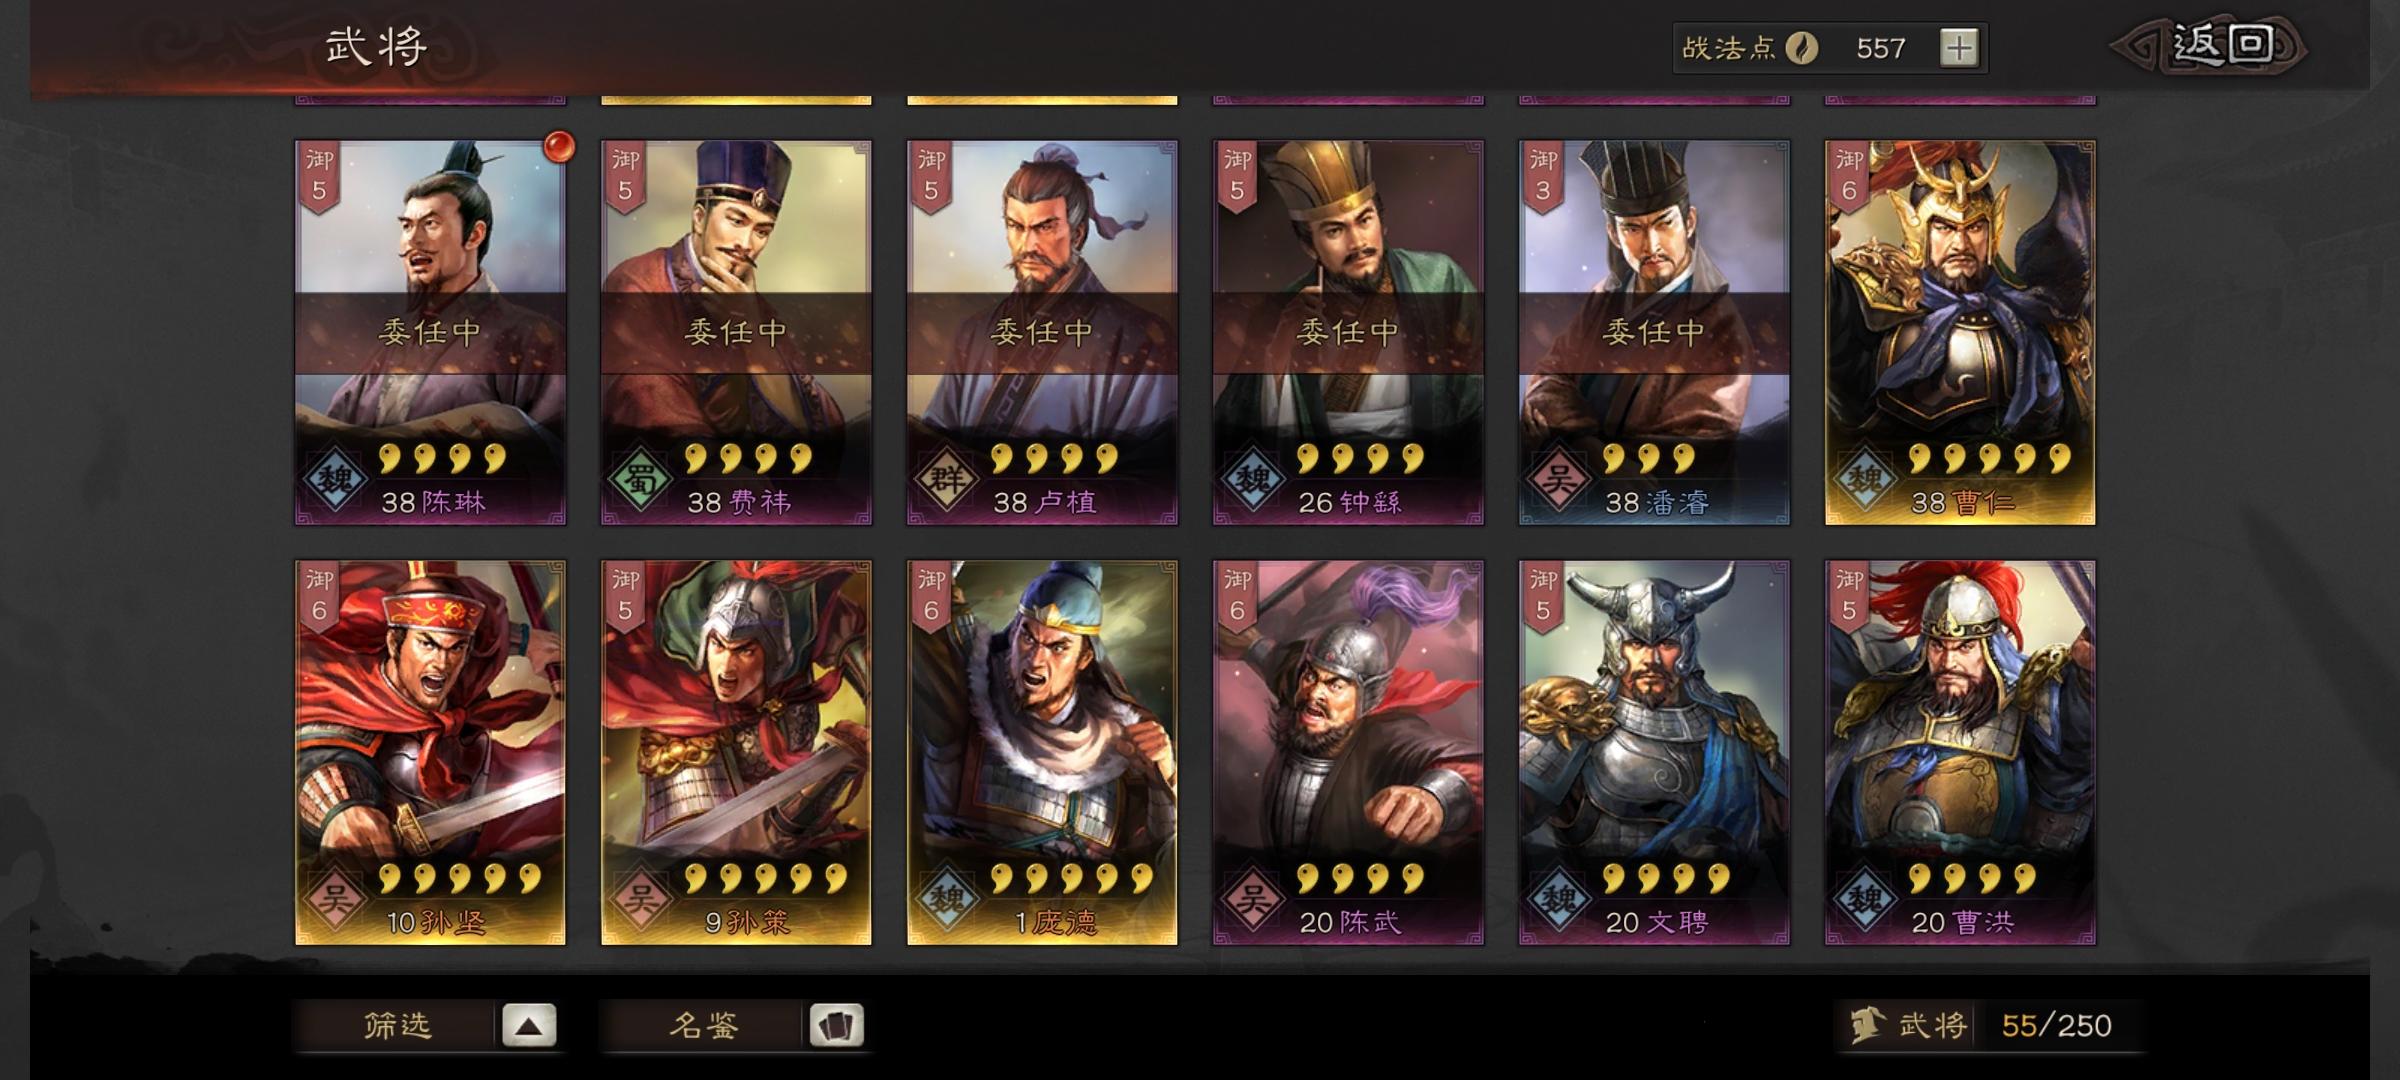
Task: Choose the 钟繇 general card
Action: point(1348,333)
